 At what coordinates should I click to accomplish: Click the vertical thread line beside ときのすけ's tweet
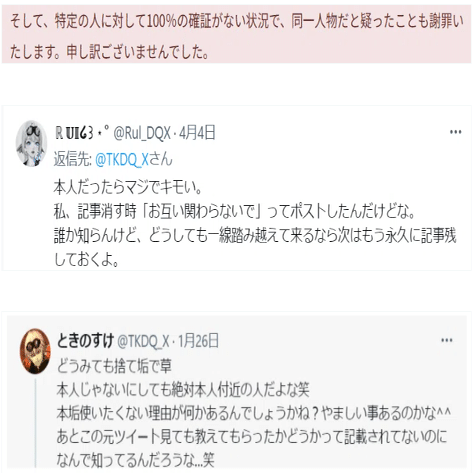point(36,422)
